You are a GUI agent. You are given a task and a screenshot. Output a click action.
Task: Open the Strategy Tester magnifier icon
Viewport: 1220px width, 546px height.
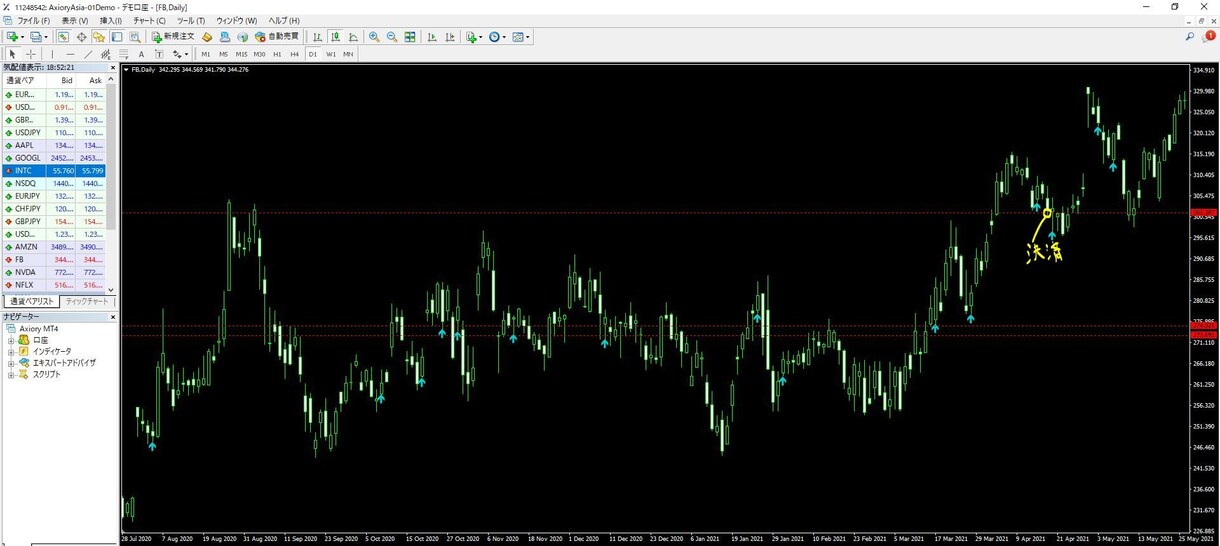point(134,37)
